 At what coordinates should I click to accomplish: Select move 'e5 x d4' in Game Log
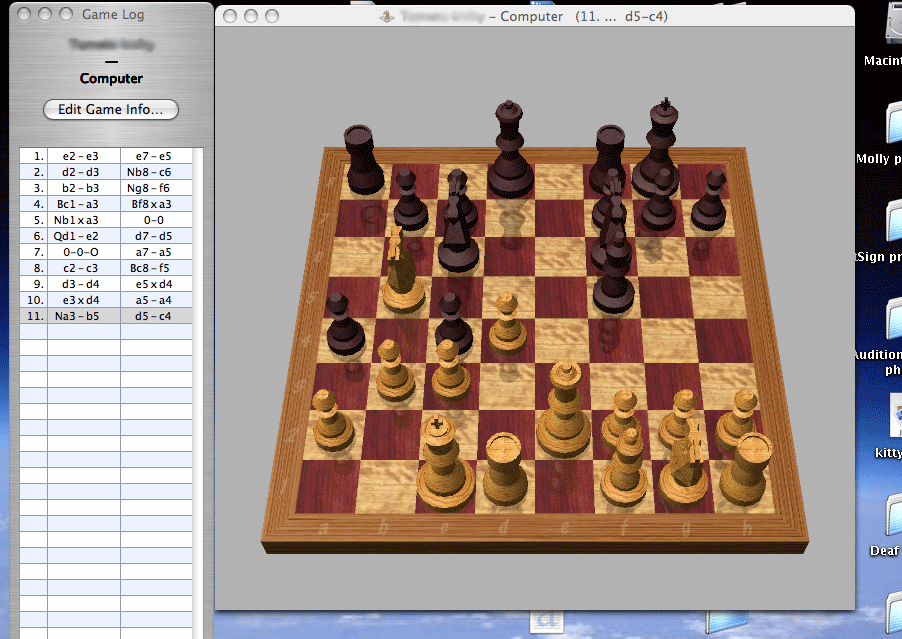154,285
